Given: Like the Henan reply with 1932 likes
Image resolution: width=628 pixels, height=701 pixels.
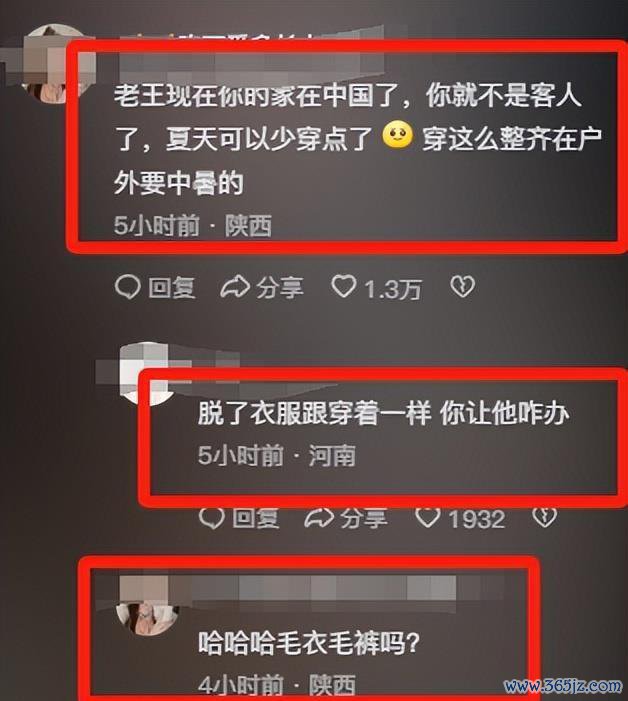Looking at the screenshot, I should pos(427,517).
